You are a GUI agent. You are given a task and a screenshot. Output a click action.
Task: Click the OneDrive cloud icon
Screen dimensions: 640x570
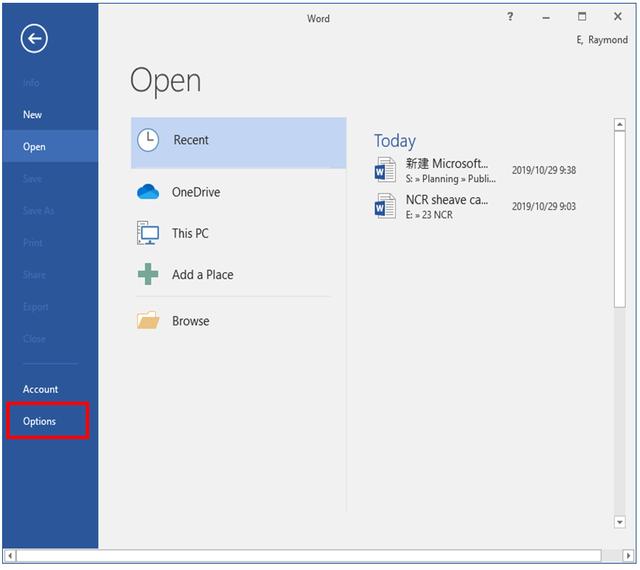click(x=148, y=192)
